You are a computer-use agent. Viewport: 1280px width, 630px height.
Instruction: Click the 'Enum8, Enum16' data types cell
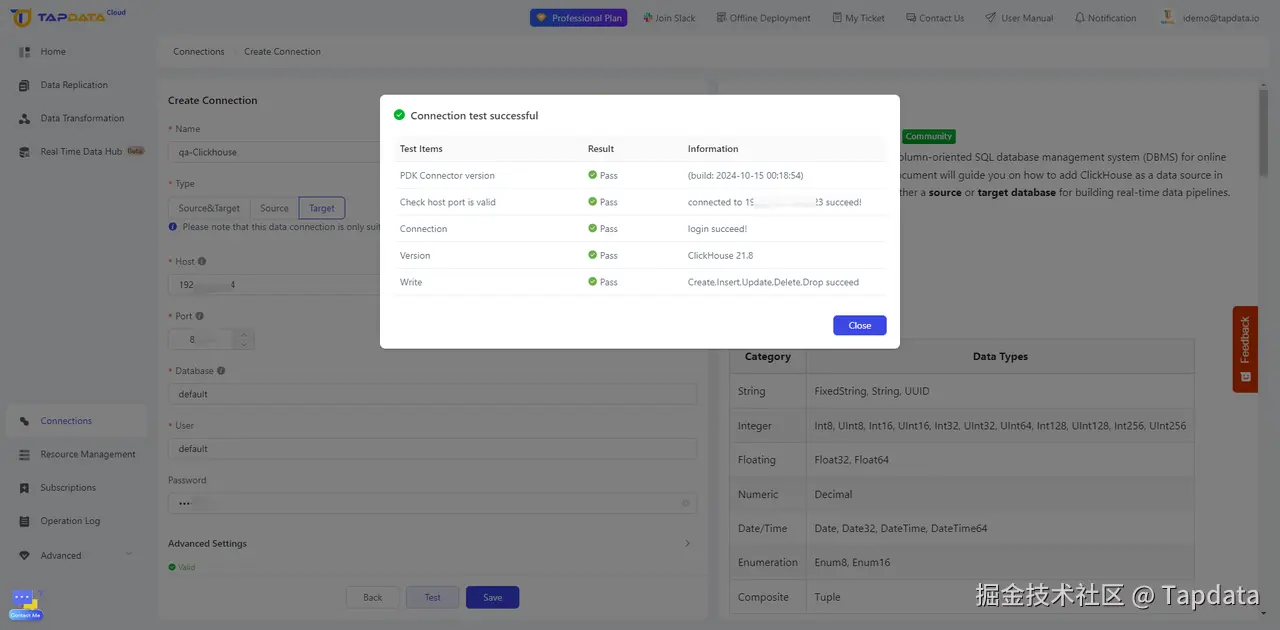[1000, 562]
